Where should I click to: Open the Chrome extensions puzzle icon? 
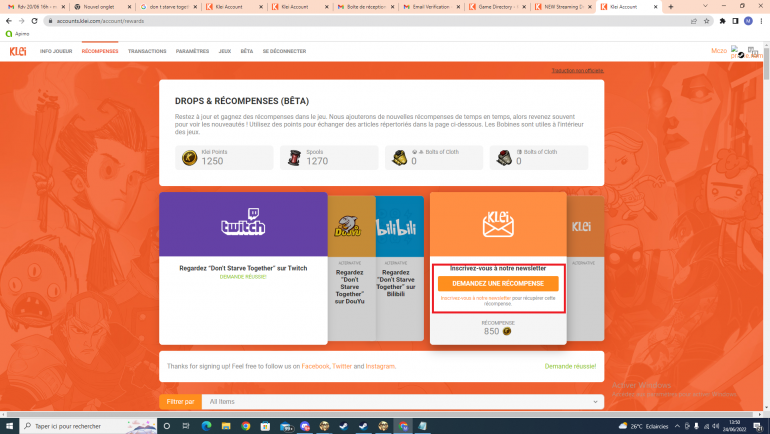(x=722, y=21)
